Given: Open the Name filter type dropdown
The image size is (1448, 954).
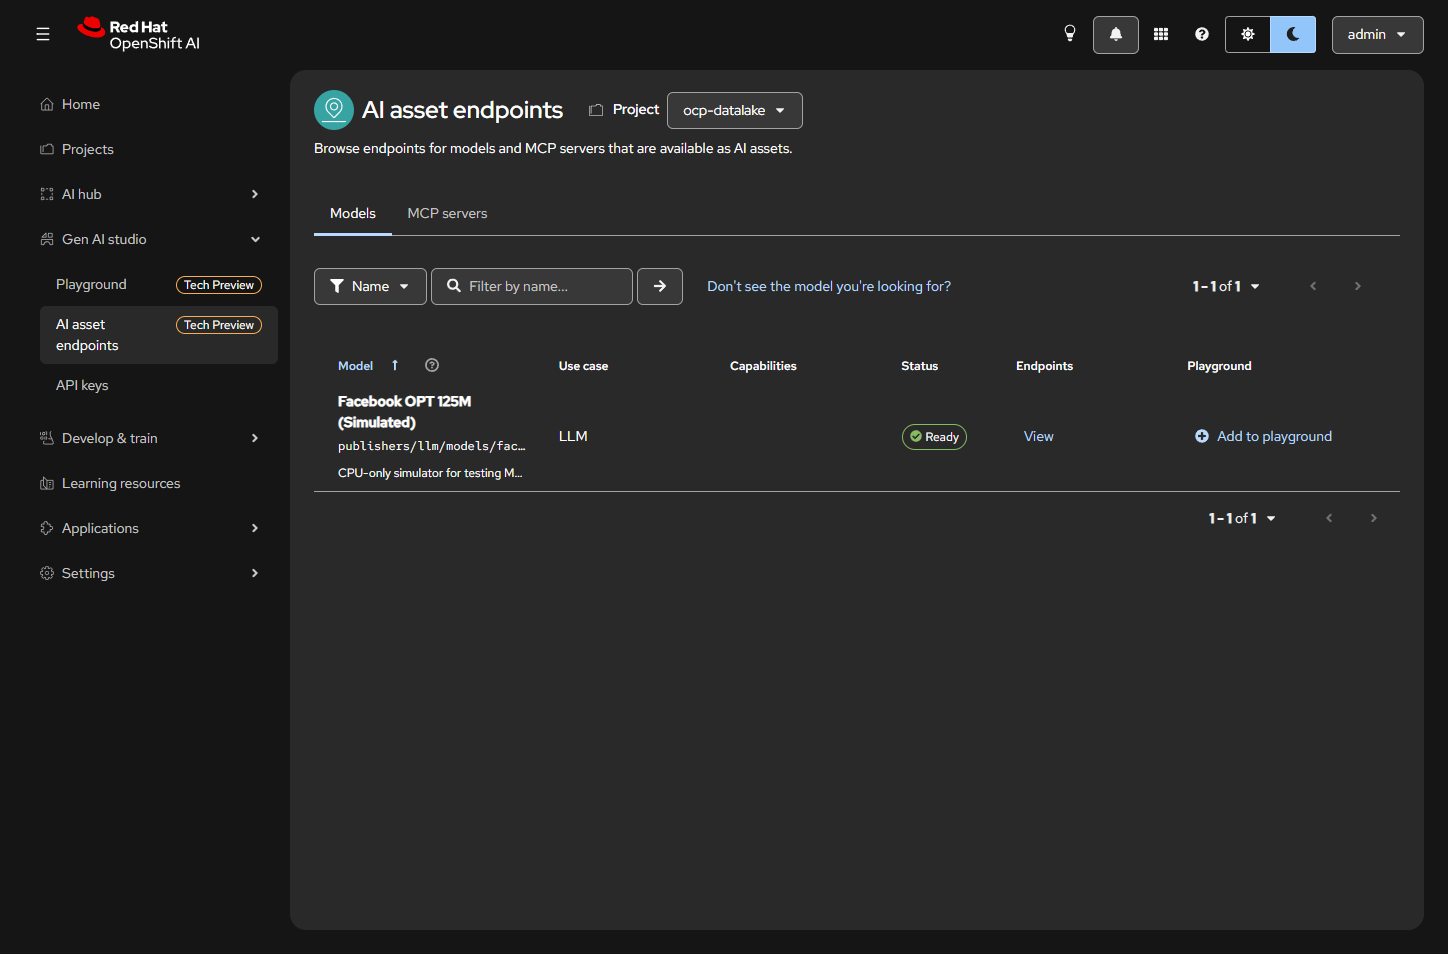Looking at the screenshot, I should 370,286.
